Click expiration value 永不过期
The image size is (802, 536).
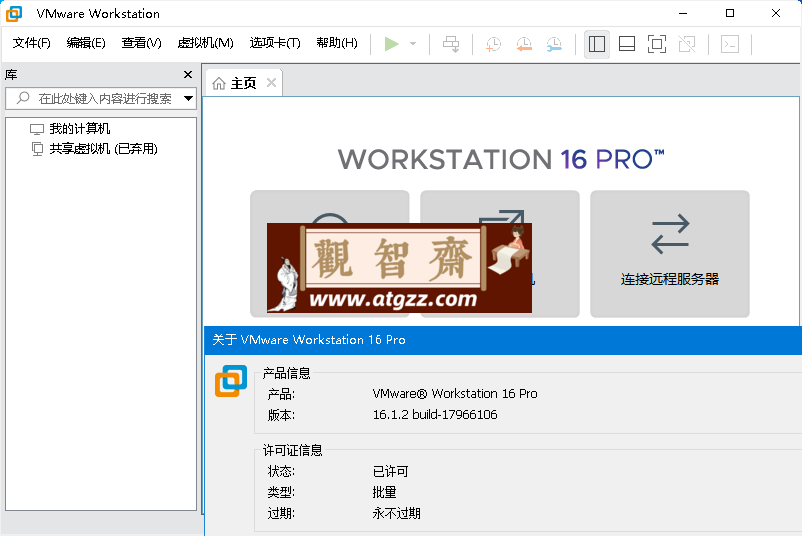(x=396, y=513)
